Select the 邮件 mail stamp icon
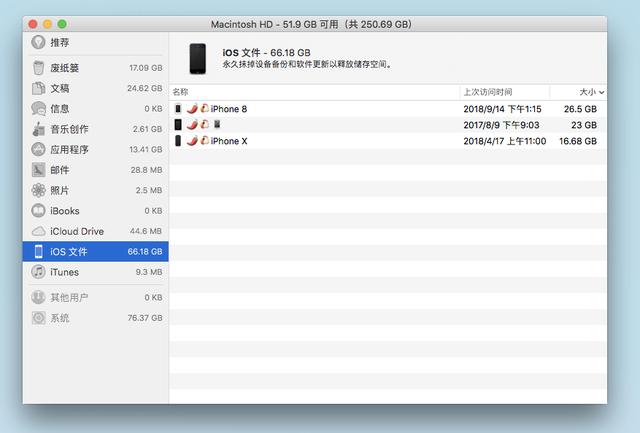The height and width of the screenshot is (433, 640). click(x=38, y=170)
